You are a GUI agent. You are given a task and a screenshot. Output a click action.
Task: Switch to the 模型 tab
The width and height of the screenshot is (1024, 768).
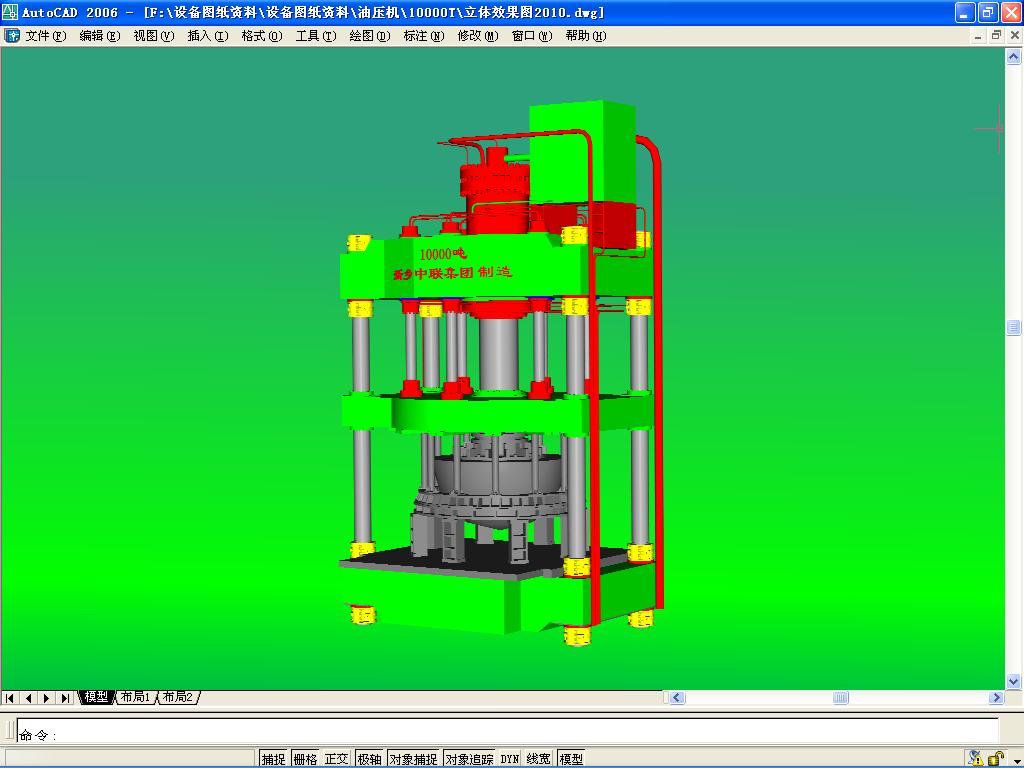[x=96, y=697]
